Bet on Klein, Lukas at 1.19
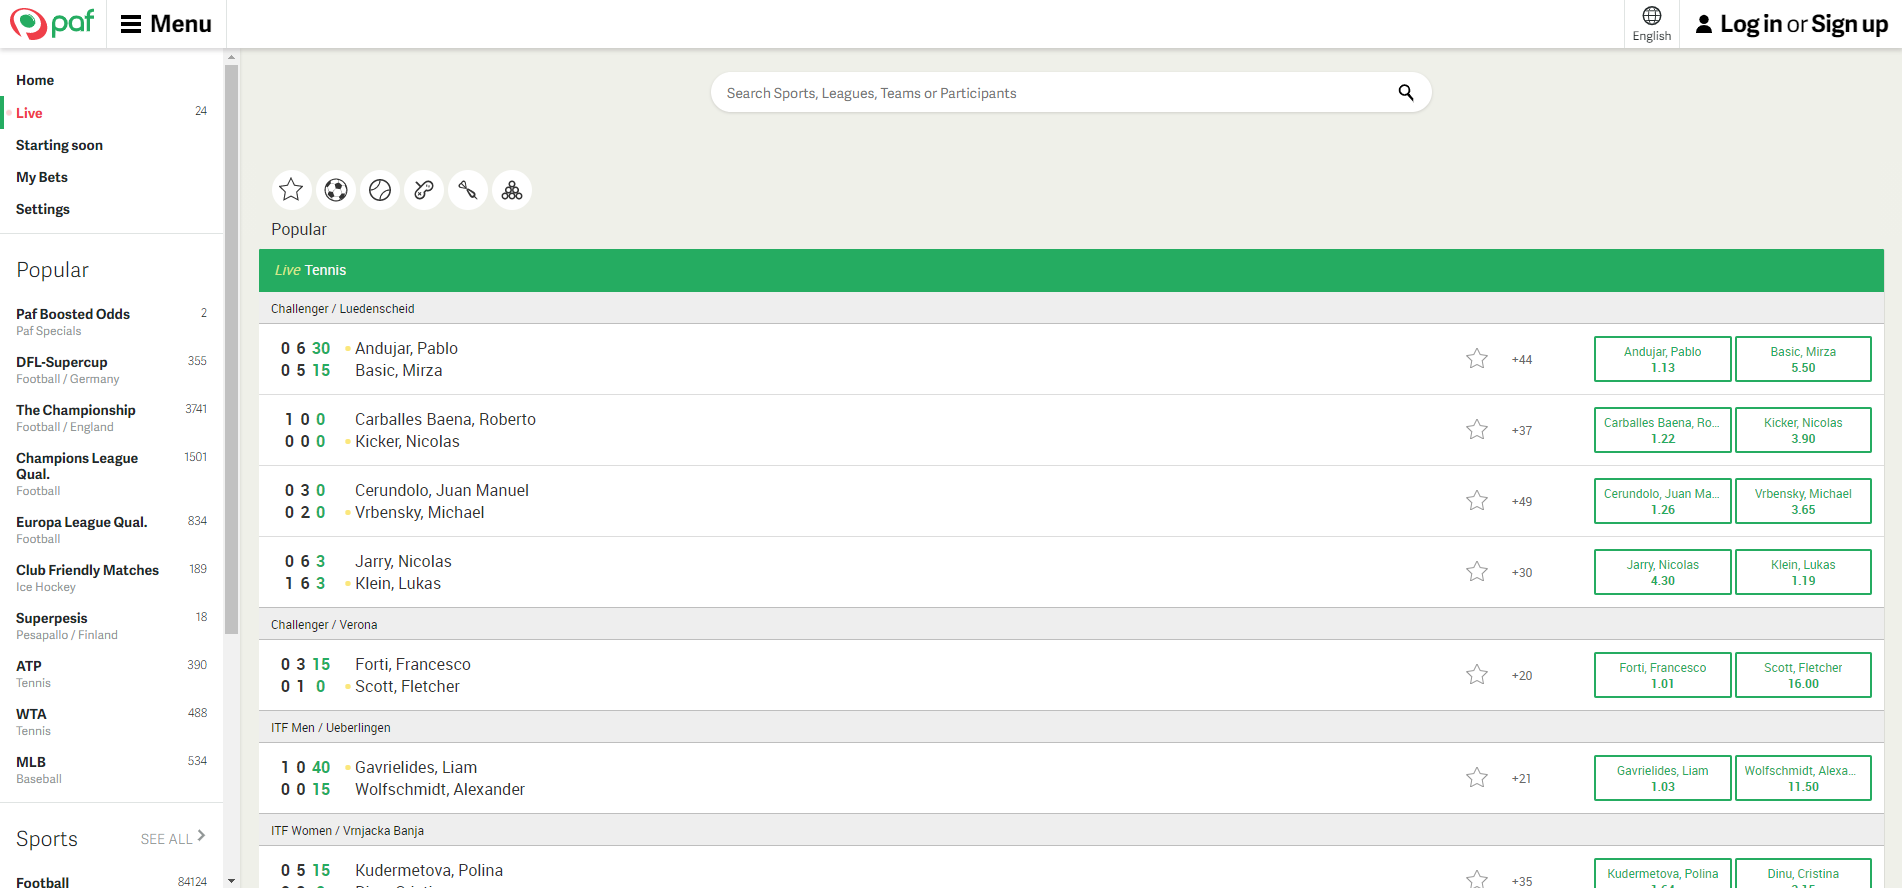This screenshot has width=1902, height=888. click(x=1803, y=572)
